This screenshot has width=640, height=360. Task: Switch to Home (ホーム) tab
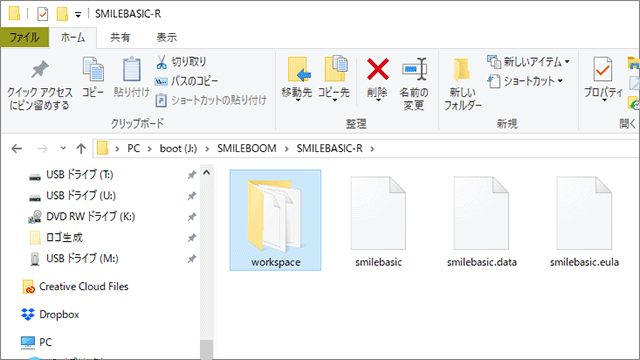pyautogui.click(x=73, y=38)
